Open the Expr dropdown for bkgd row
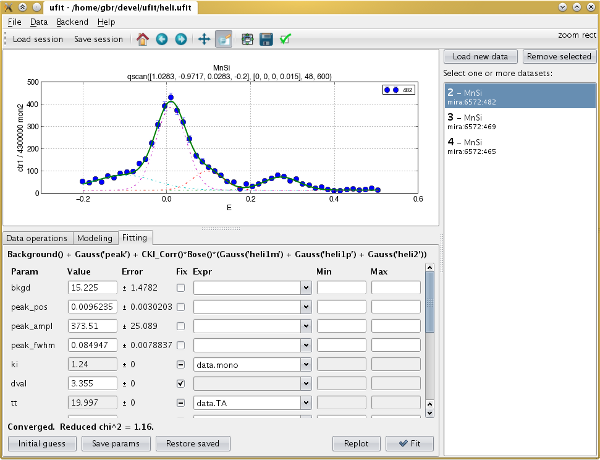Viewport: 600px width, 460px height. point(306,288)
